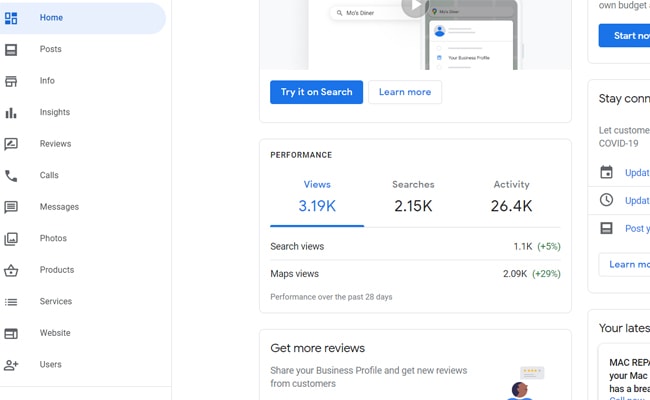Click Learn more beside Try it on Search

(405, 92)
